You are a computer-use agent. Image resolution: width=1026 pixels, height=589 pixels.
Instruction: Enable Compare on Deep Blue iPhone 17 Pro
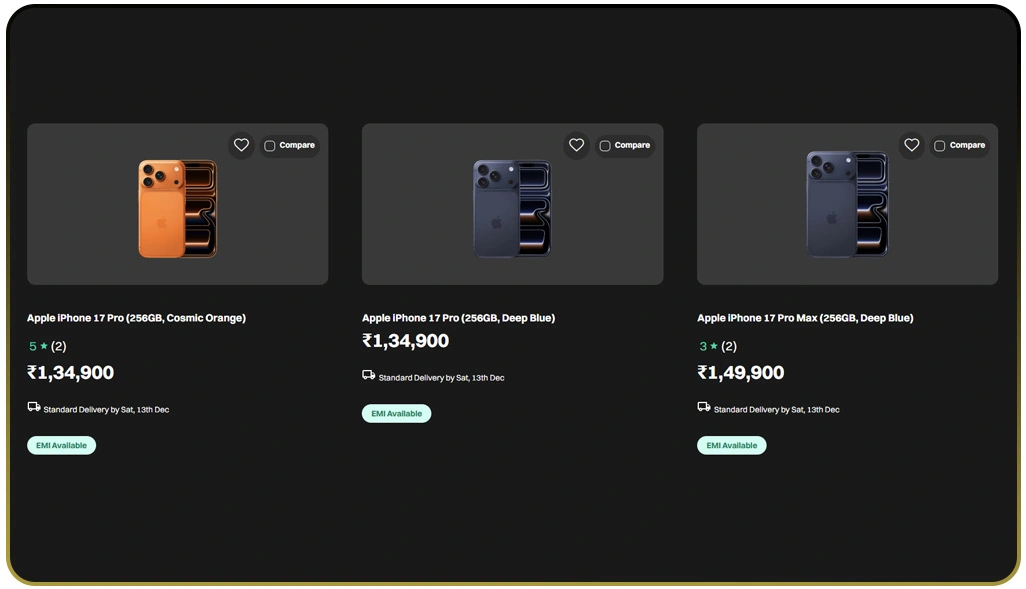tap(605, 146)
